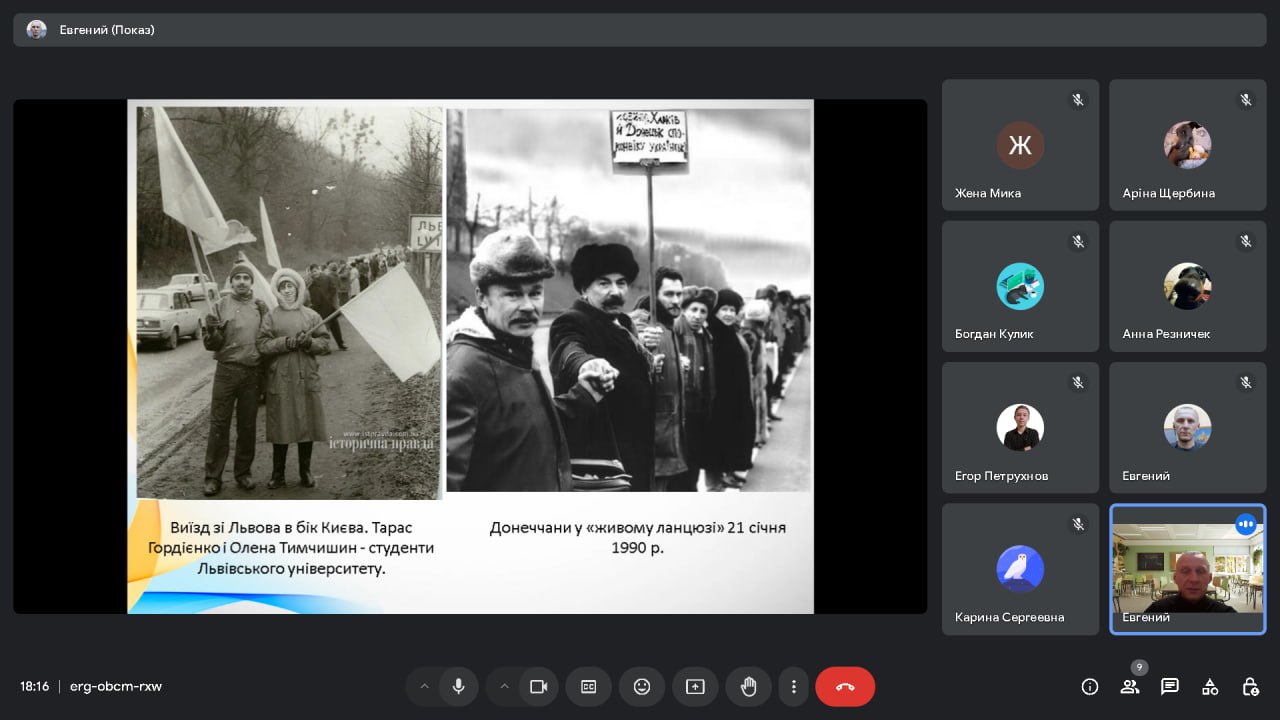The image size is (1280, 720).
Task: Select Аріна Щербина participant tile
Action: click(x=1187, y=145)
